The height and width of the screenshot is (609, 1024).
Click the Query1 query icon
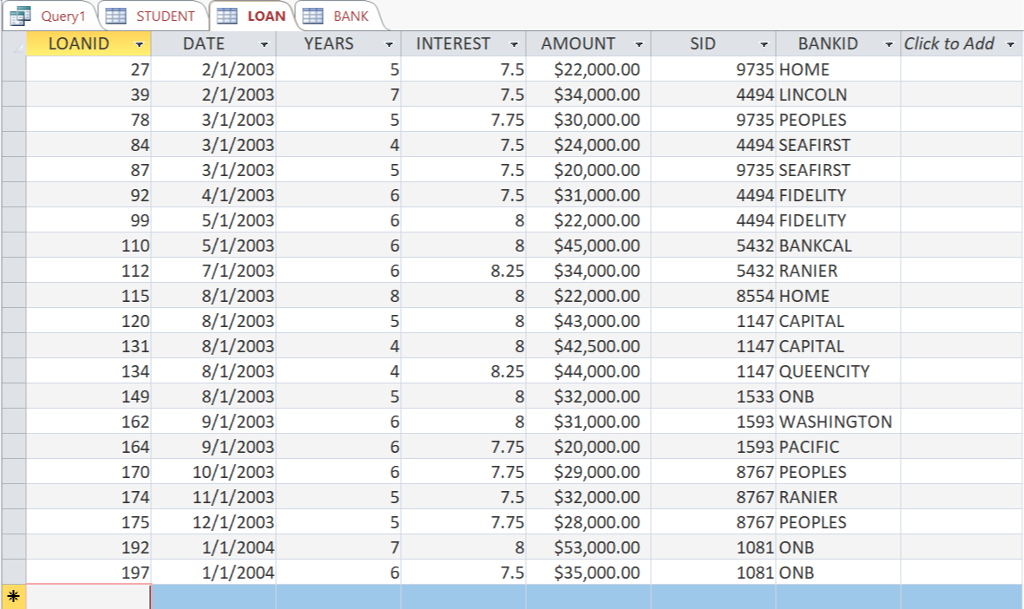(22, 16)
